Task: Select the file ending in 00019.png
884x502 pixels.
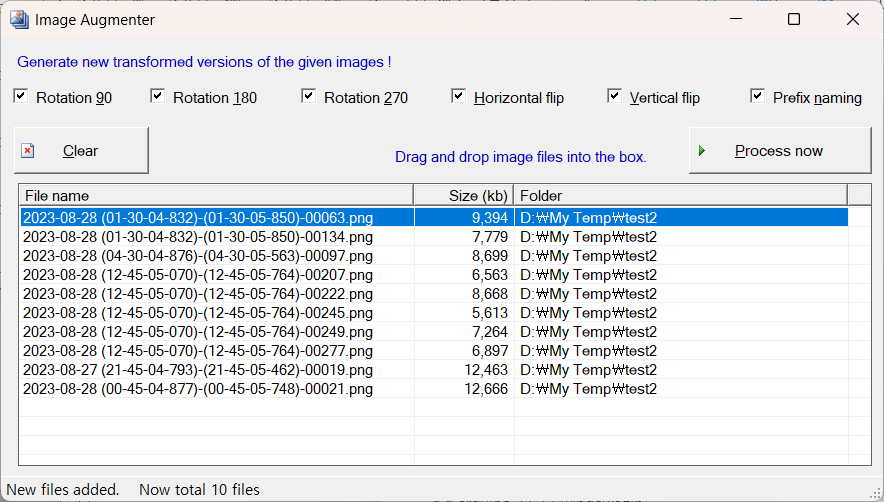Action: [198, 369]
